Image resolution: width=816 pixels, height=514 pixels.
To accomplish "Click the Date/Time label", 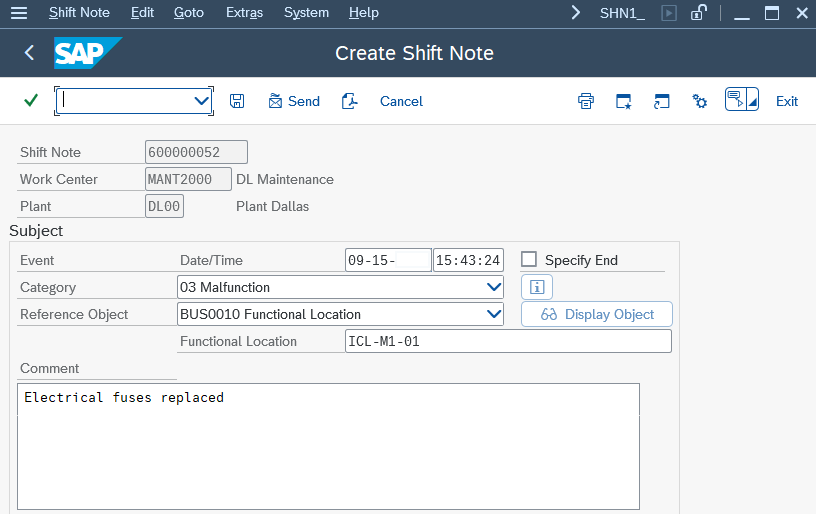I will [211, 260].
